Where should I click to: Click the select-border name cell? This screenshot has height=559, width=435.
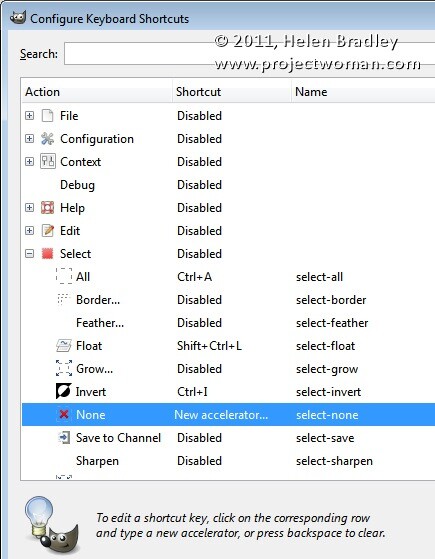(331, 299)
